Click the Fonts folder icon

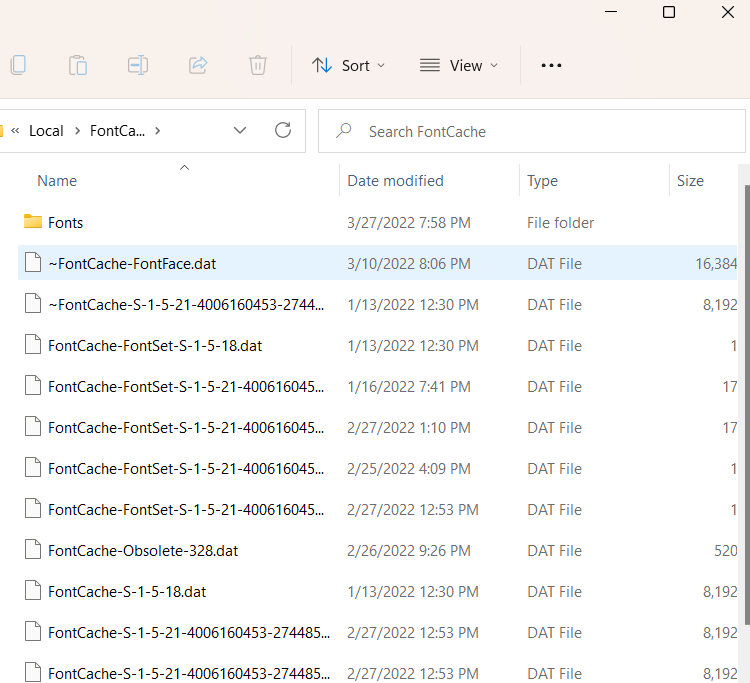[33, 222]
